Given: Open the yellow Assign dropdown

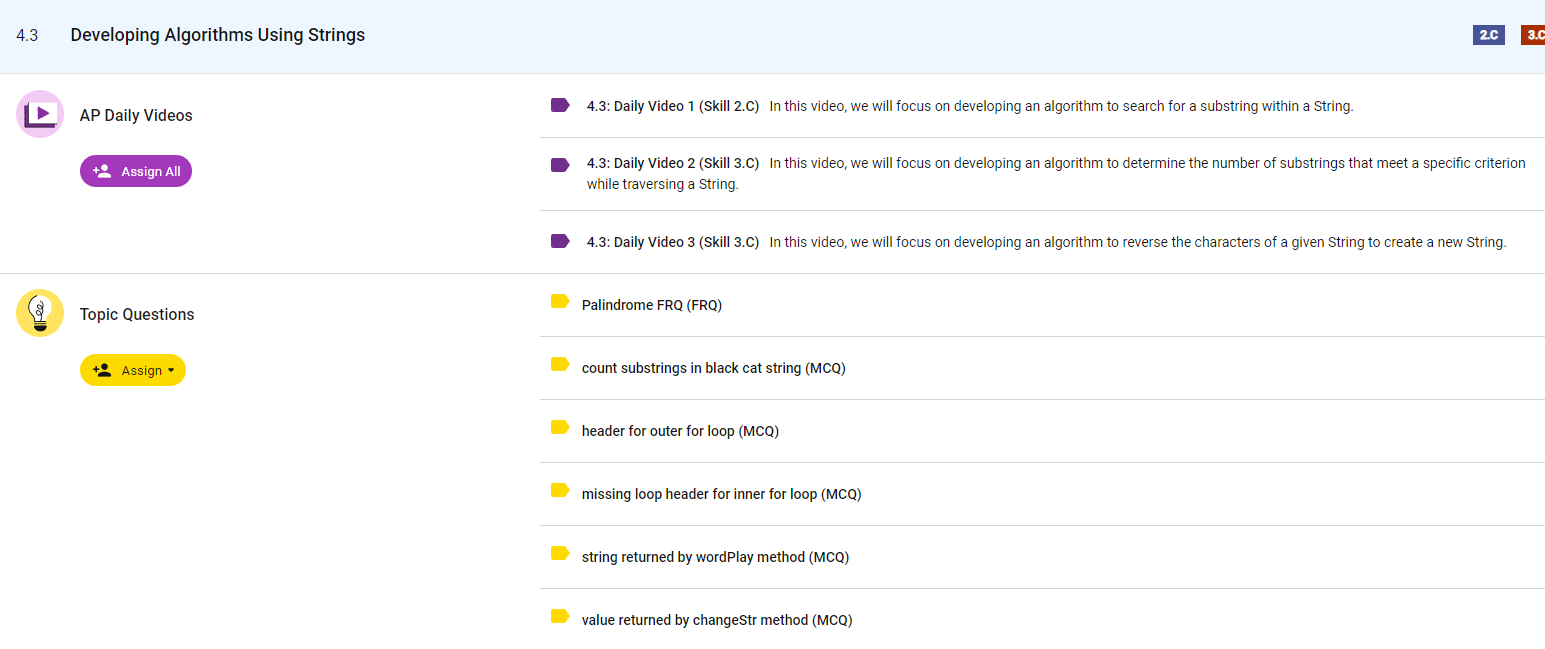Looking at the screenshot, I should [x=133, y=370].
